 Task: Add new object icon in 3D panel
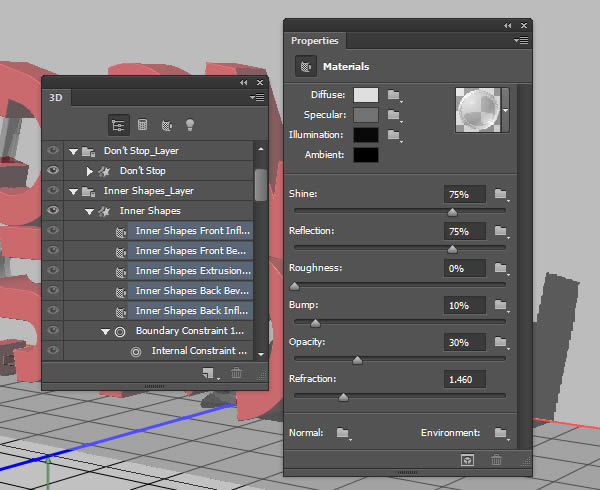coord(209,373)
